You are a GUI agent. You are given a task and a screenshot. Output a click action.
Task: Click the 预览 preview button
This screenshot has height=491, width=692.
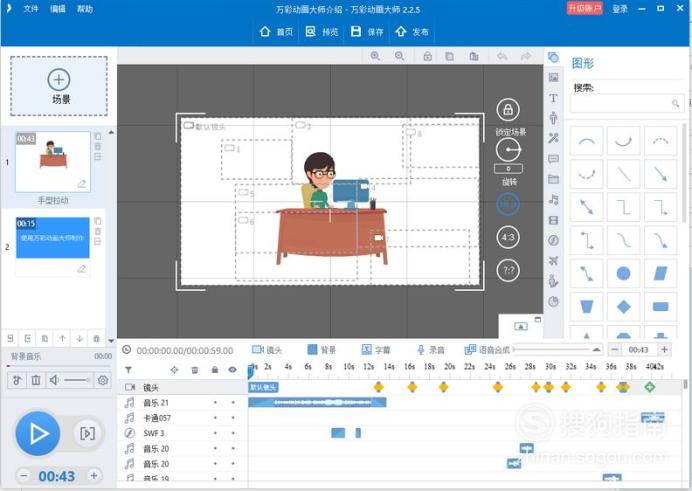(322, 32)
